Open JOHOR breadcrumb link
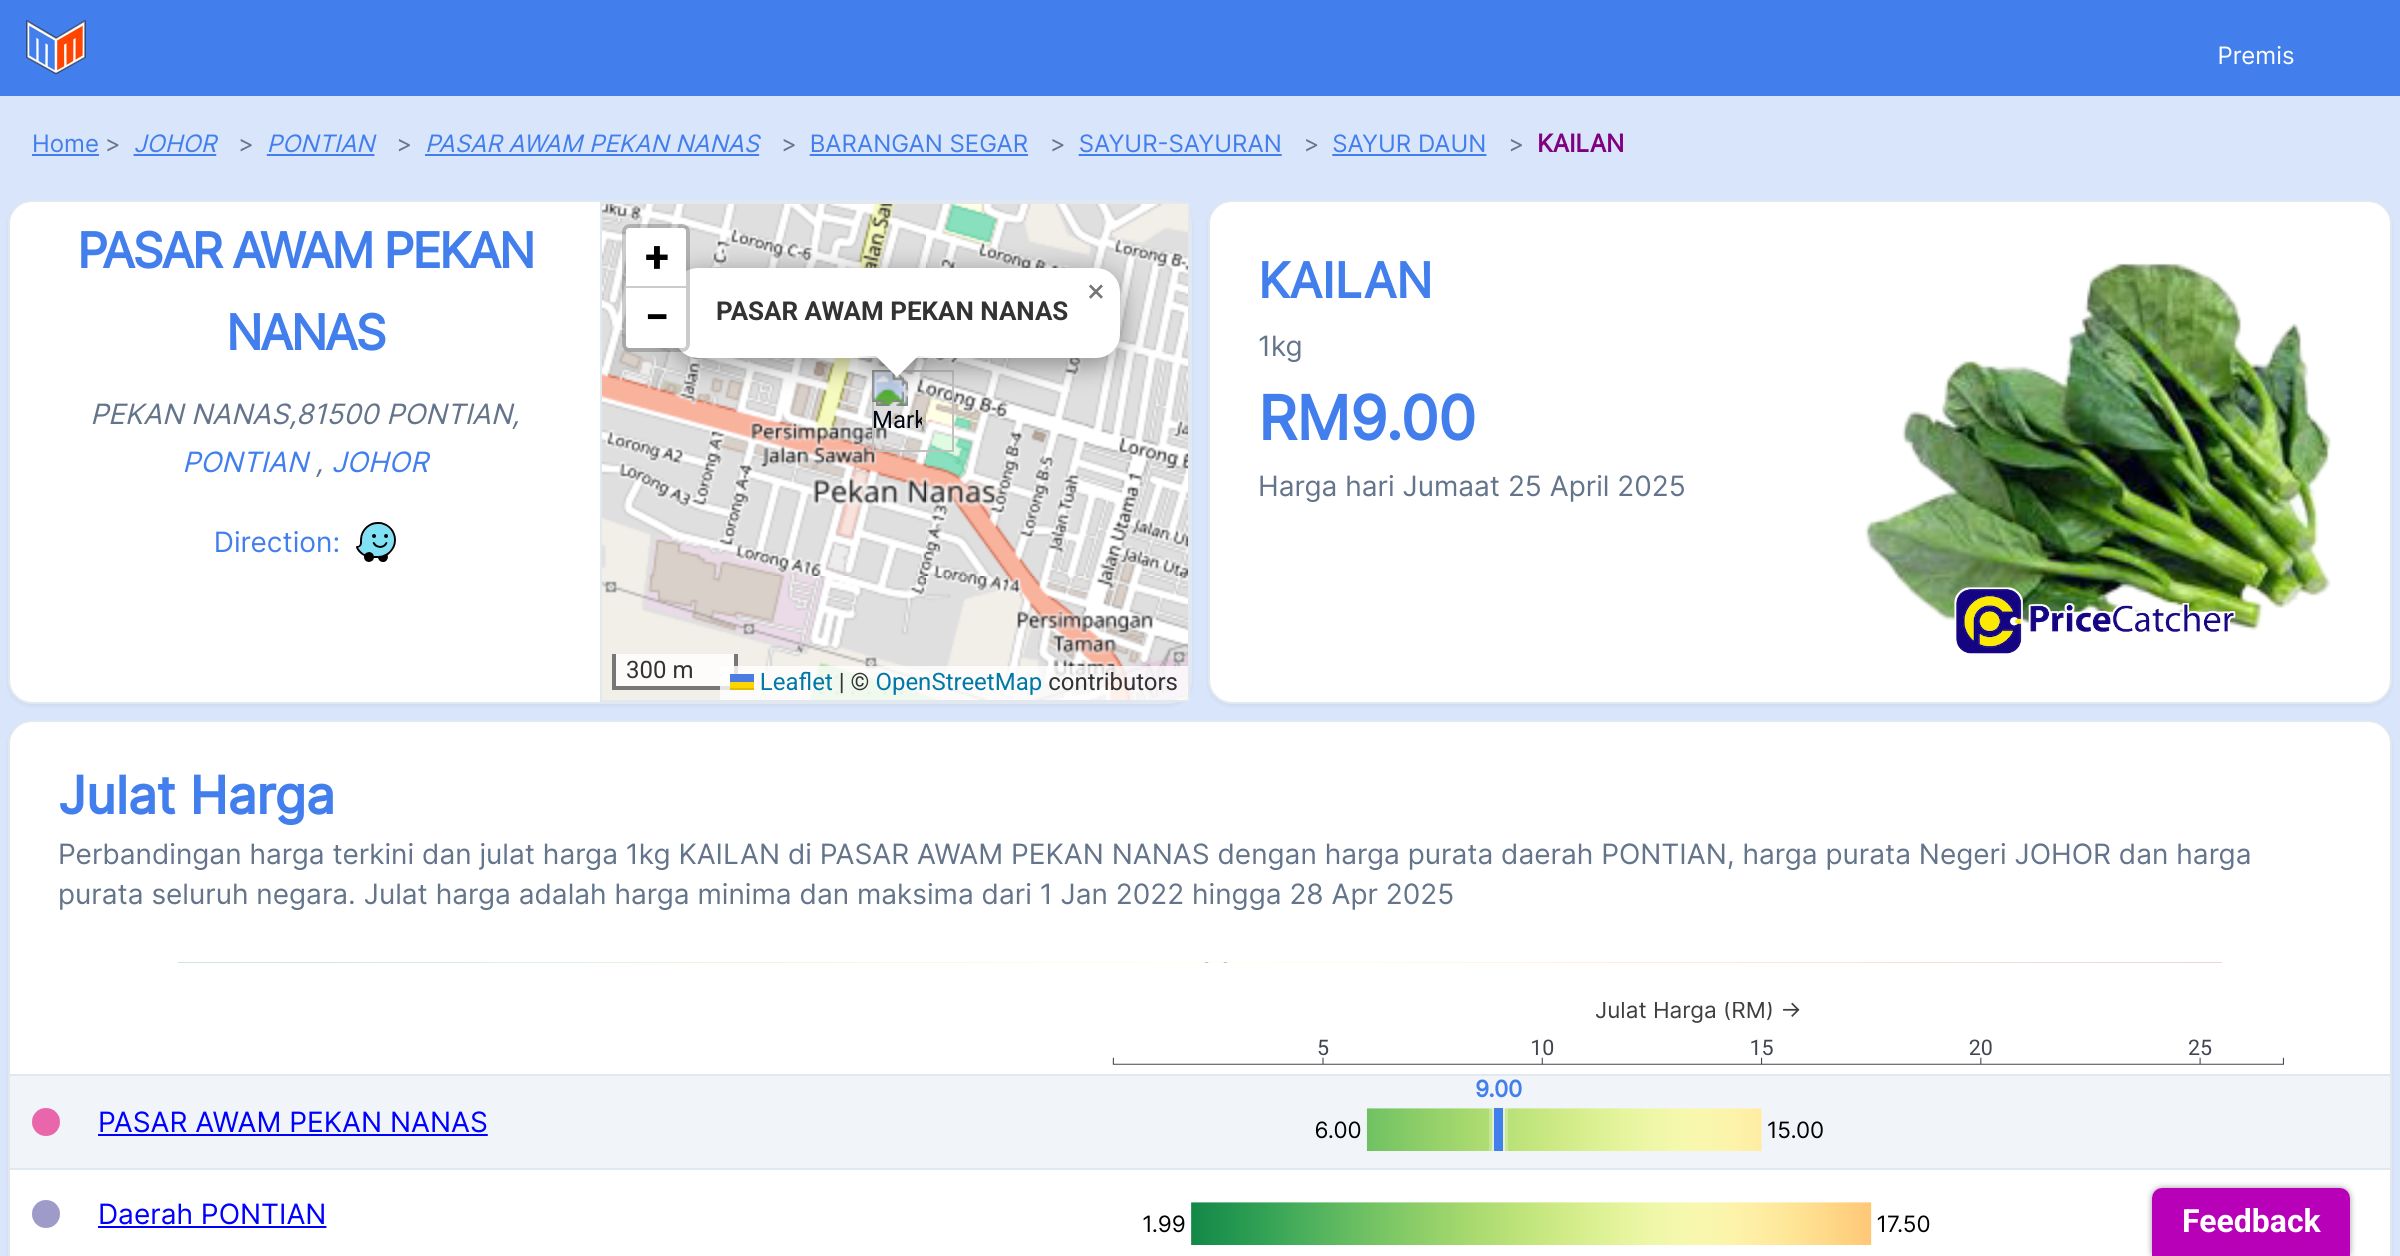Screen dimensions: 2400x1256 pyautogui.click(x=176, y=144)
